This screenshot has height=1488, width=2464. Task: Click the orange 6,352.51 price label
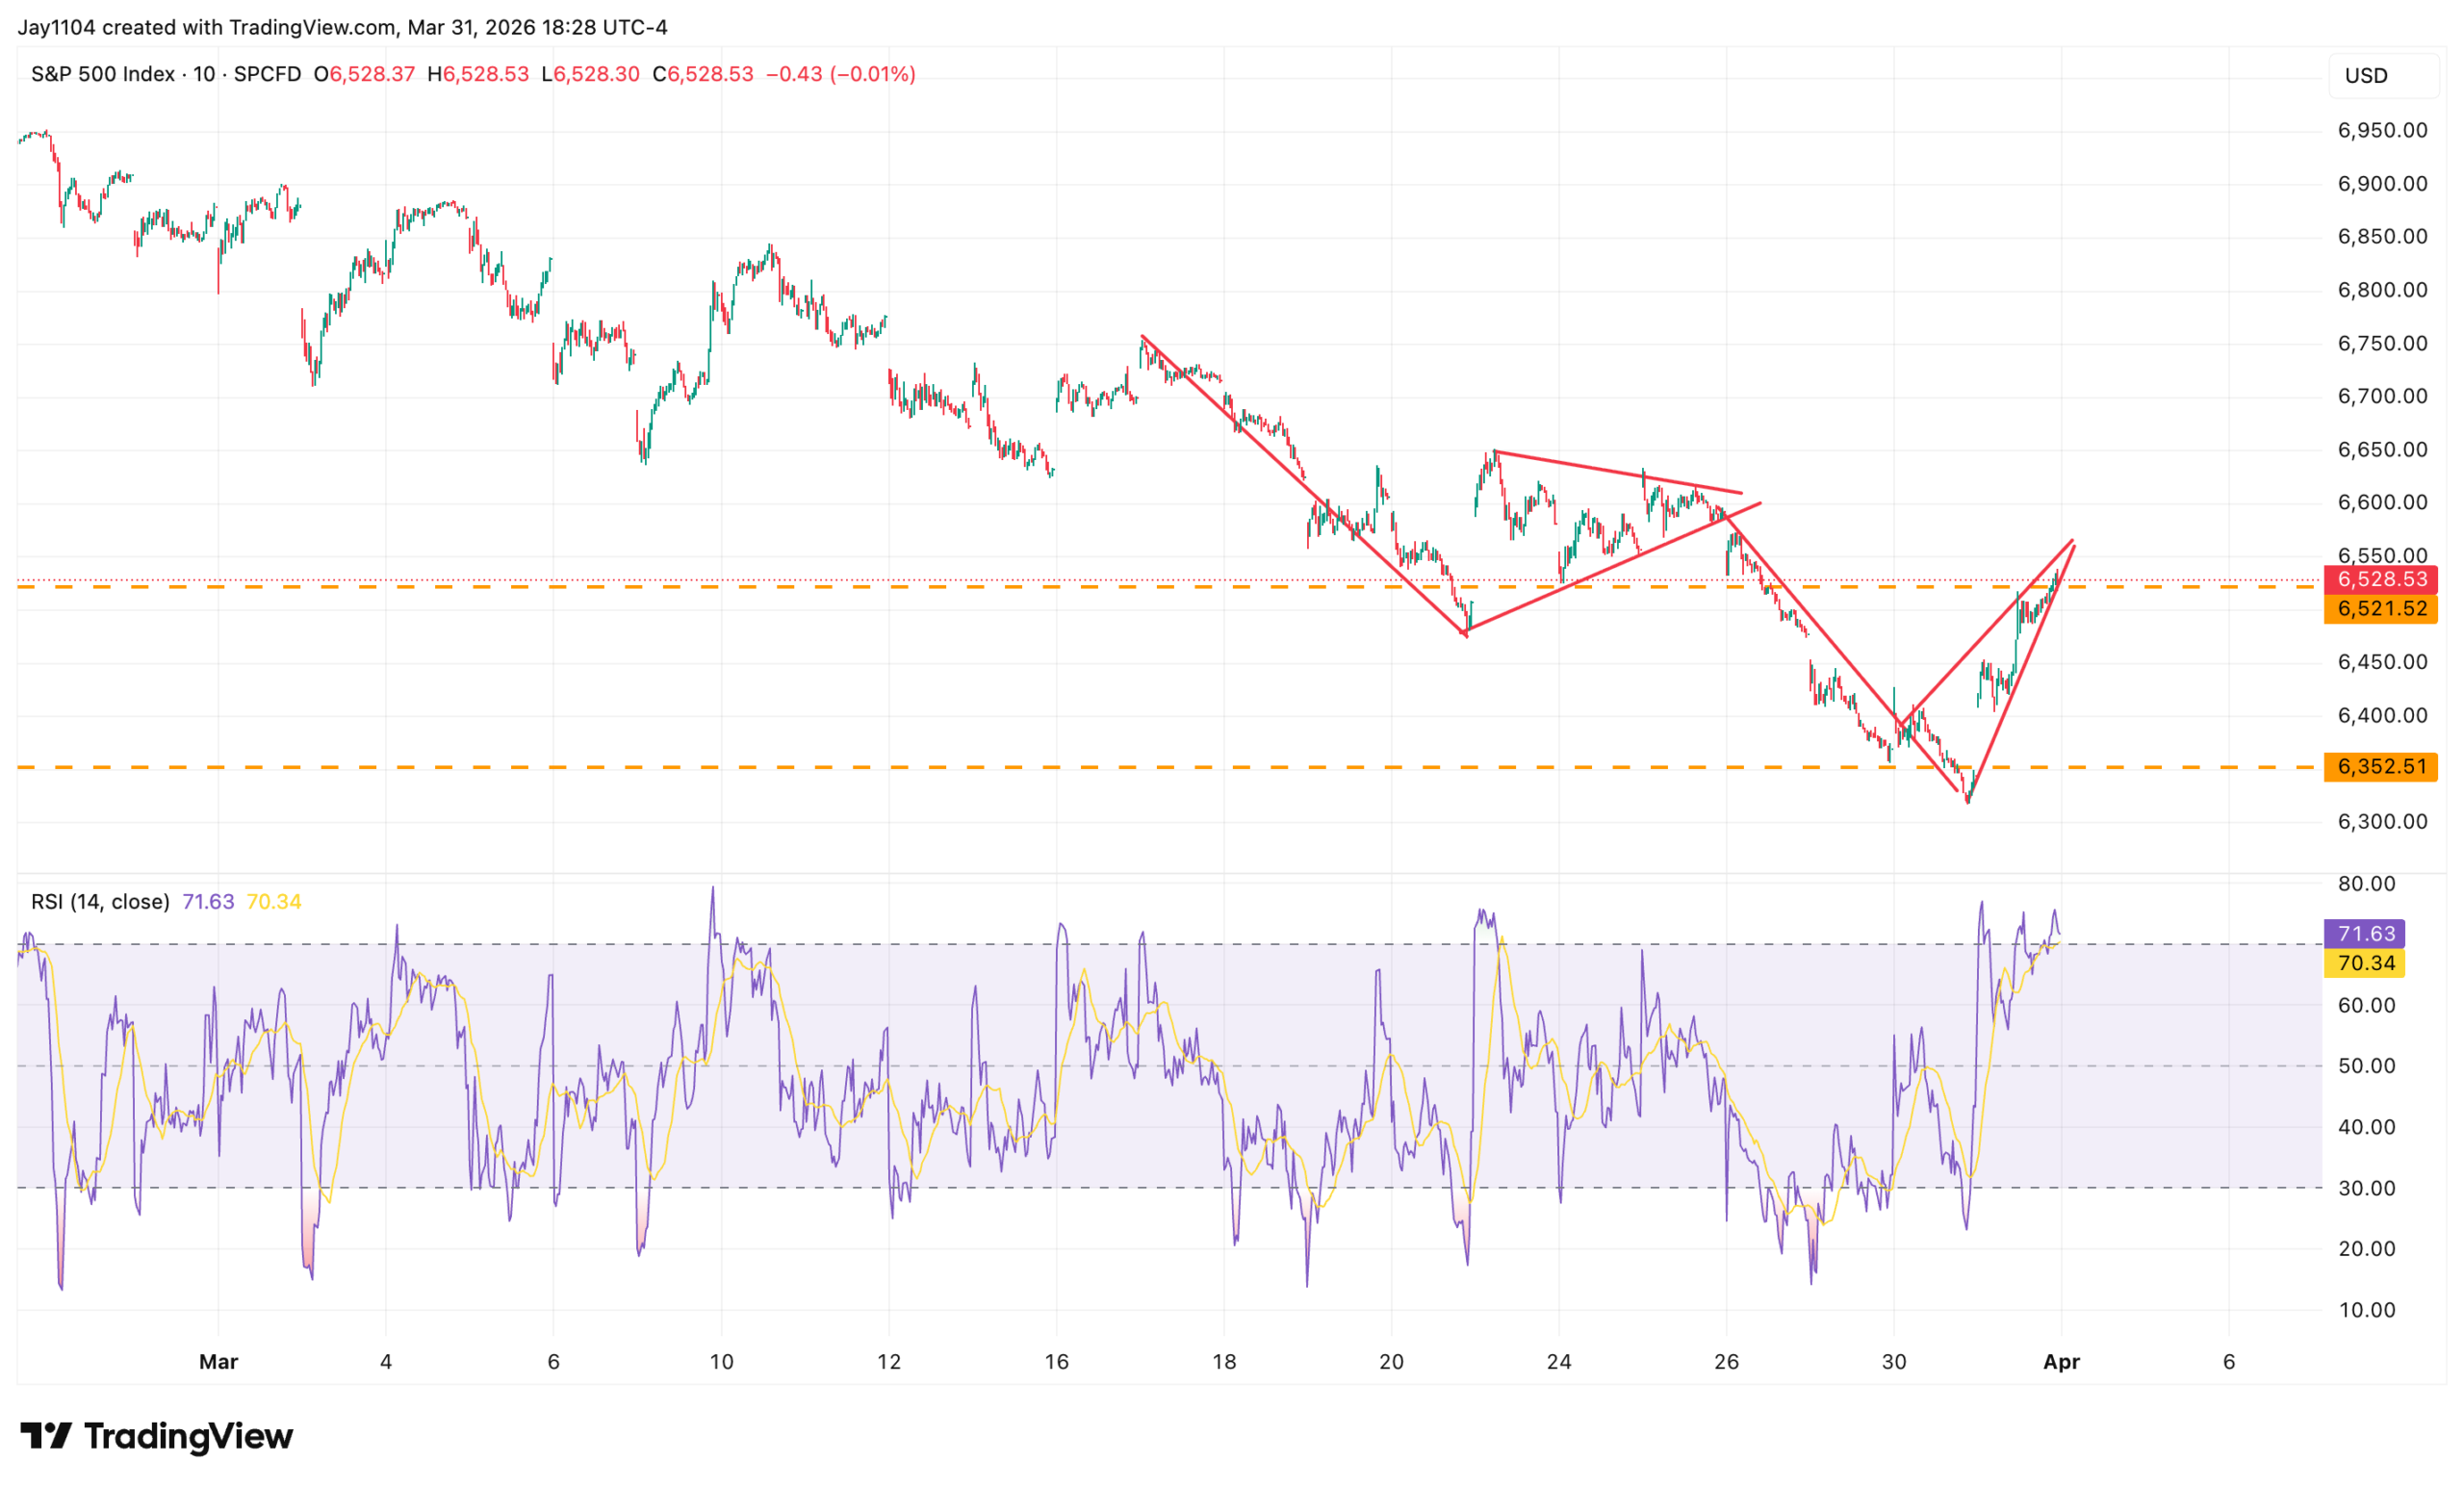pyautogui.click(x=2381, y=766)
